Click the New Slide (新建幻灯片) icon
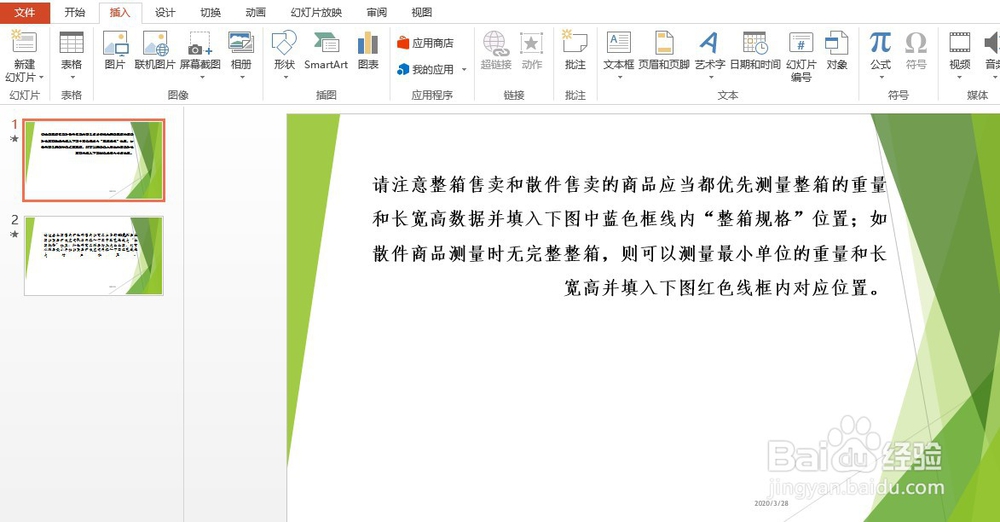The height and width of the screenshot is (522, 1000). click(24, 43)
